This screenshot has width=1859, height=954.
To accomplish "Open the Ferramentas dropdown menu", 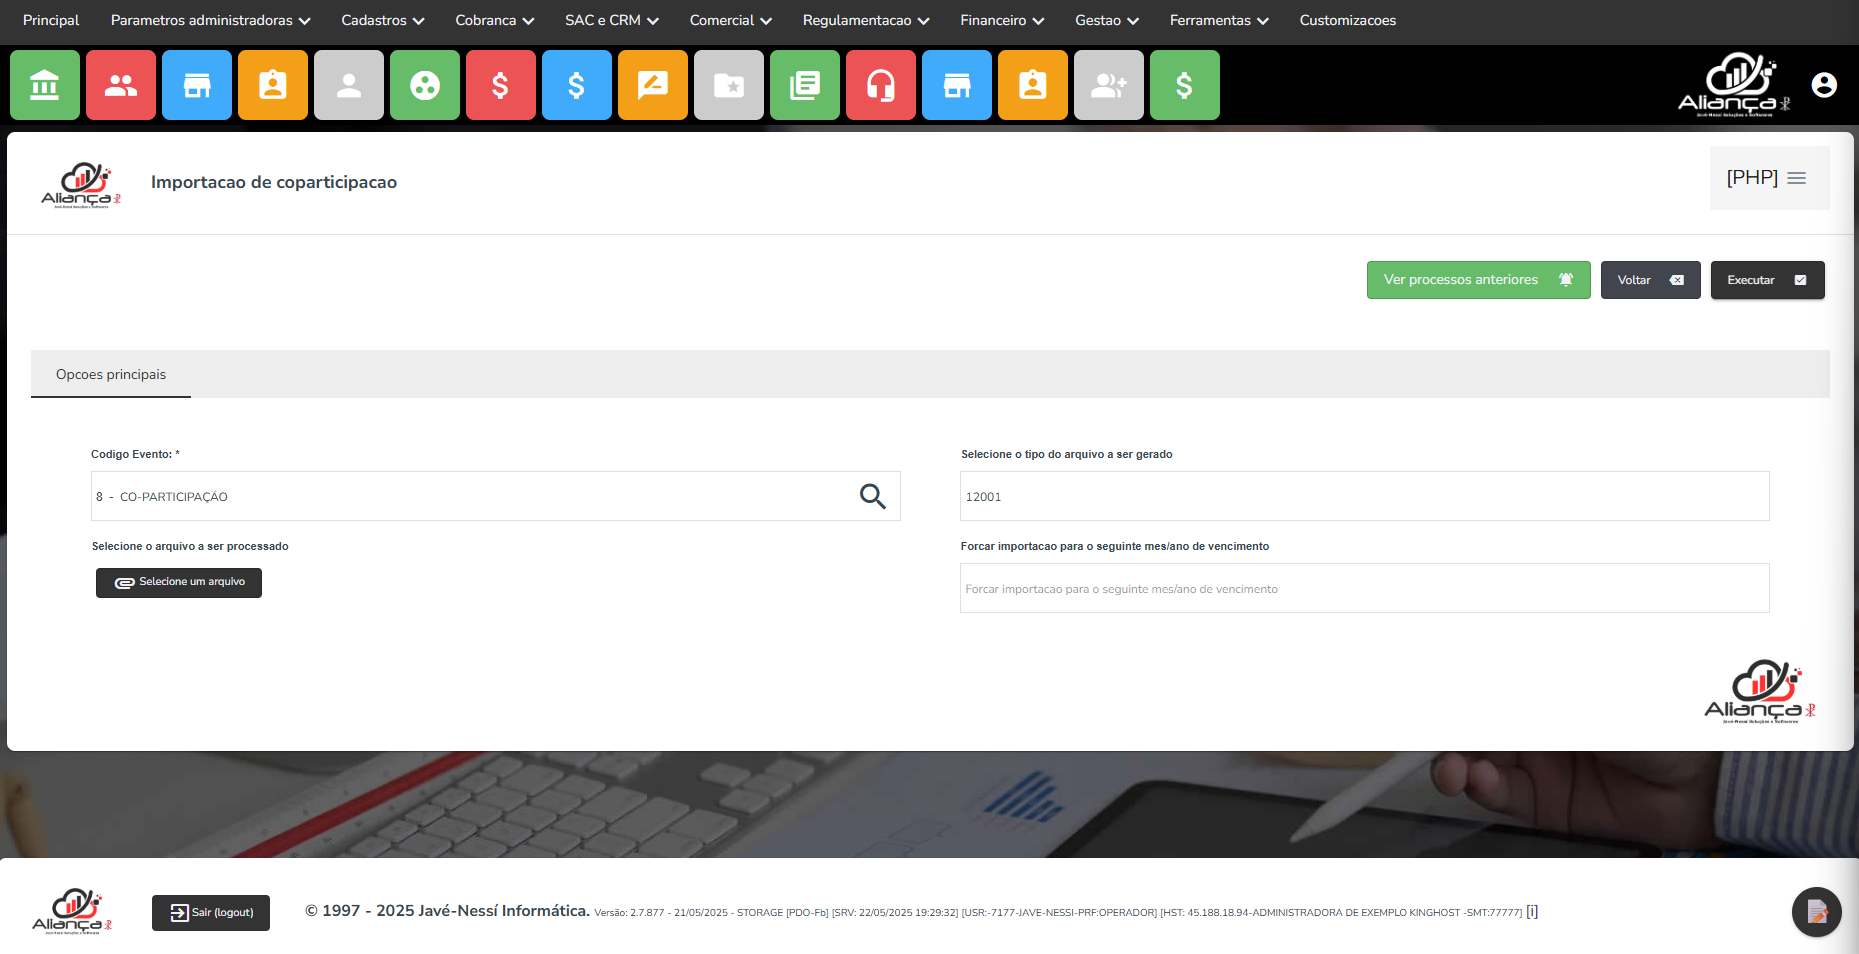I will (1218, 20).
